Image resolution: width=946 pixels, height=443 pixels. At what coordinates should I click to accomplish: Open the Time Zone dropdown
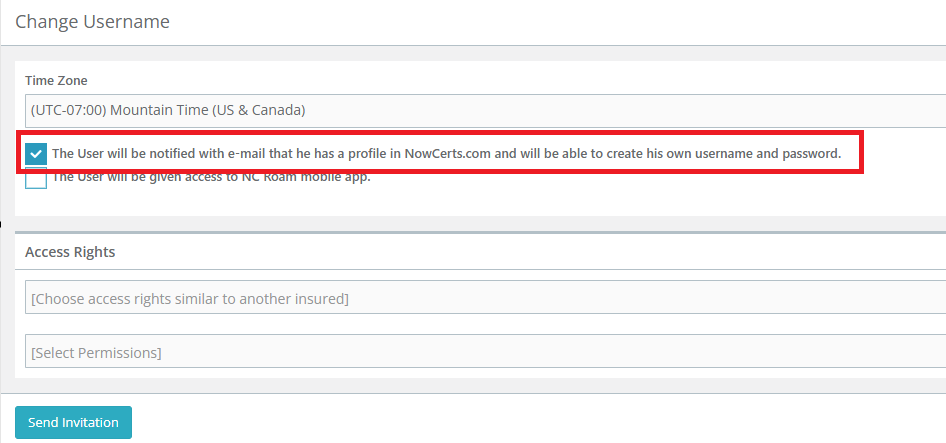[x=485, y=110]
